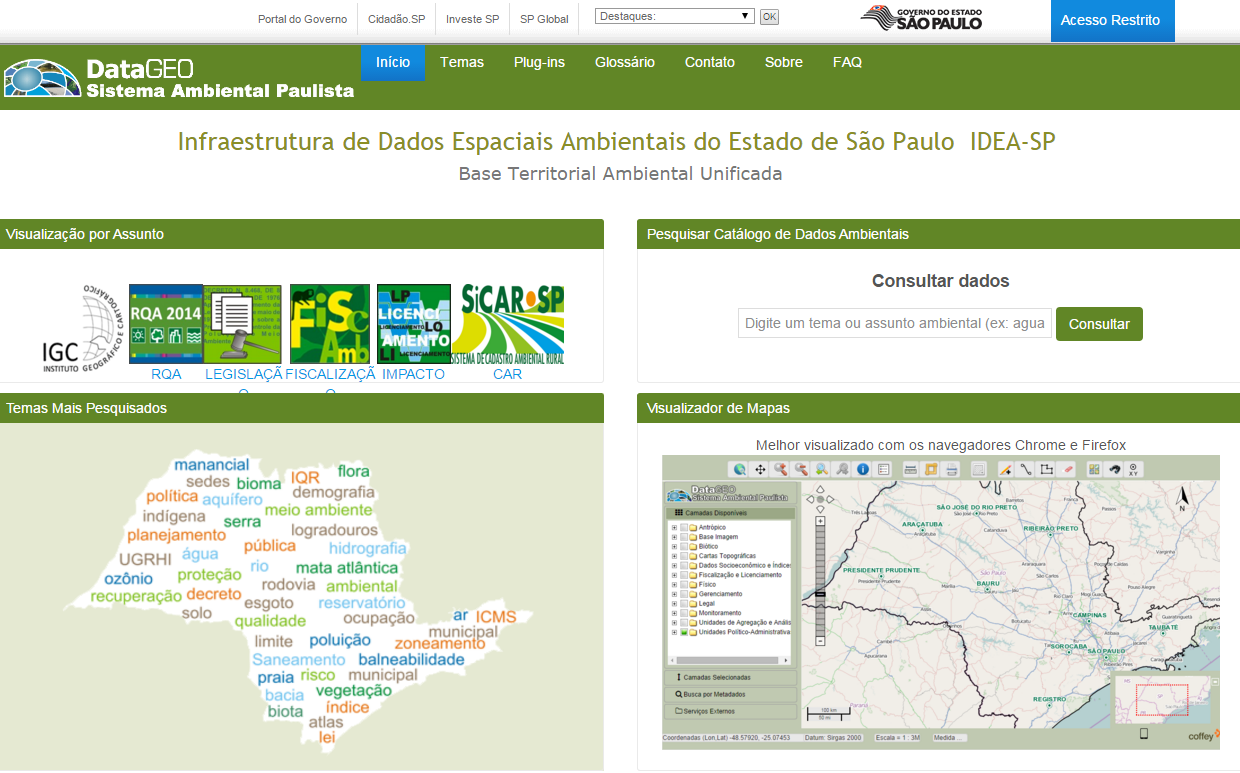Open the Destaques dropdown list
The width and height of the screenshot is (1240, 773).
(x=674, y=16)
